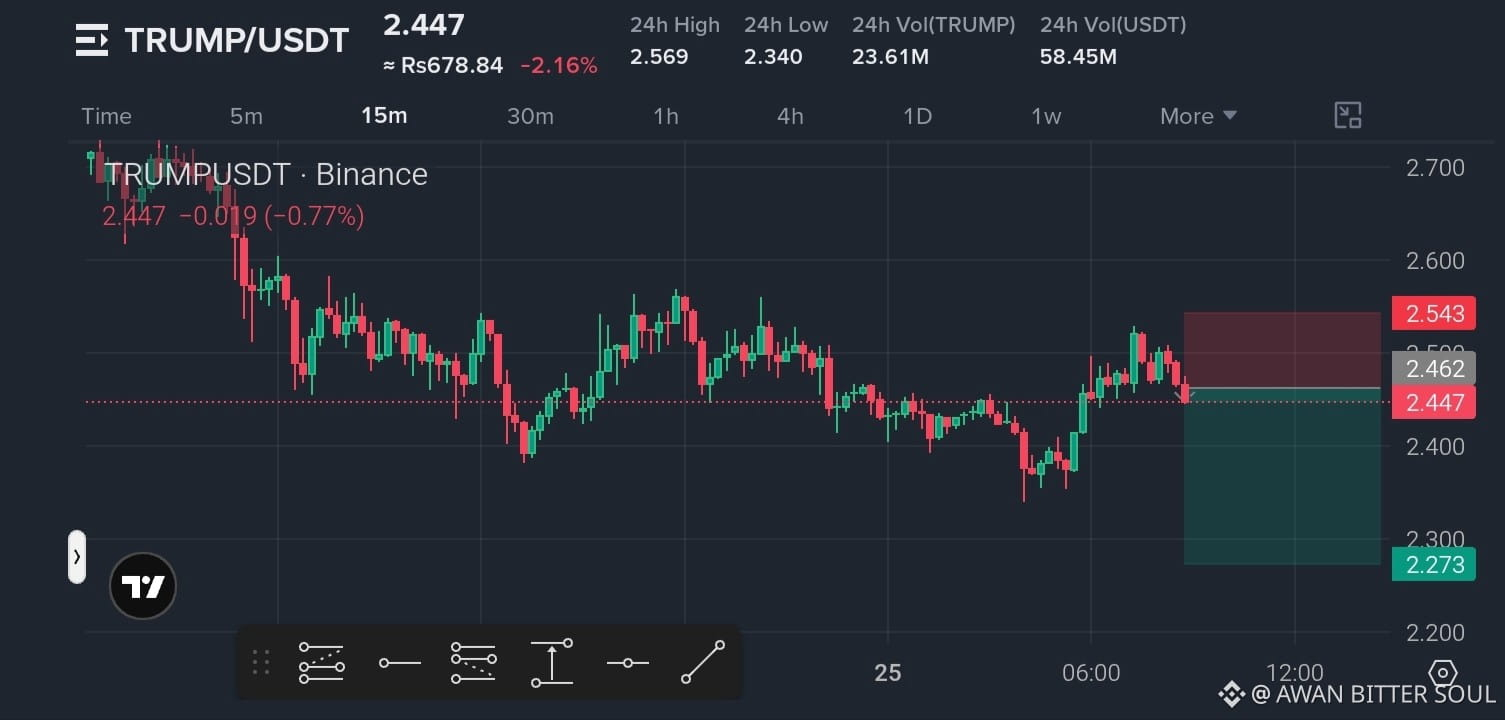The height and width of the screenshot is (720, 1505).
Task: Open chart settings hexagon icon
Action: (1442, 672)
